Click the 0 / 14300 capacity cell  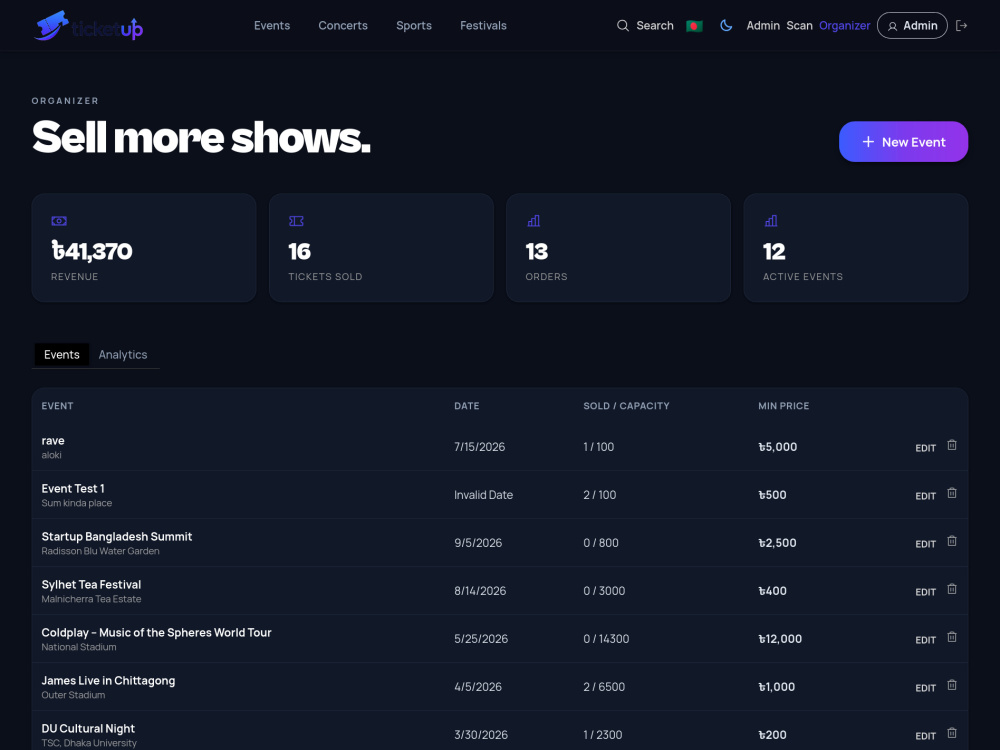tap(606, 639)
